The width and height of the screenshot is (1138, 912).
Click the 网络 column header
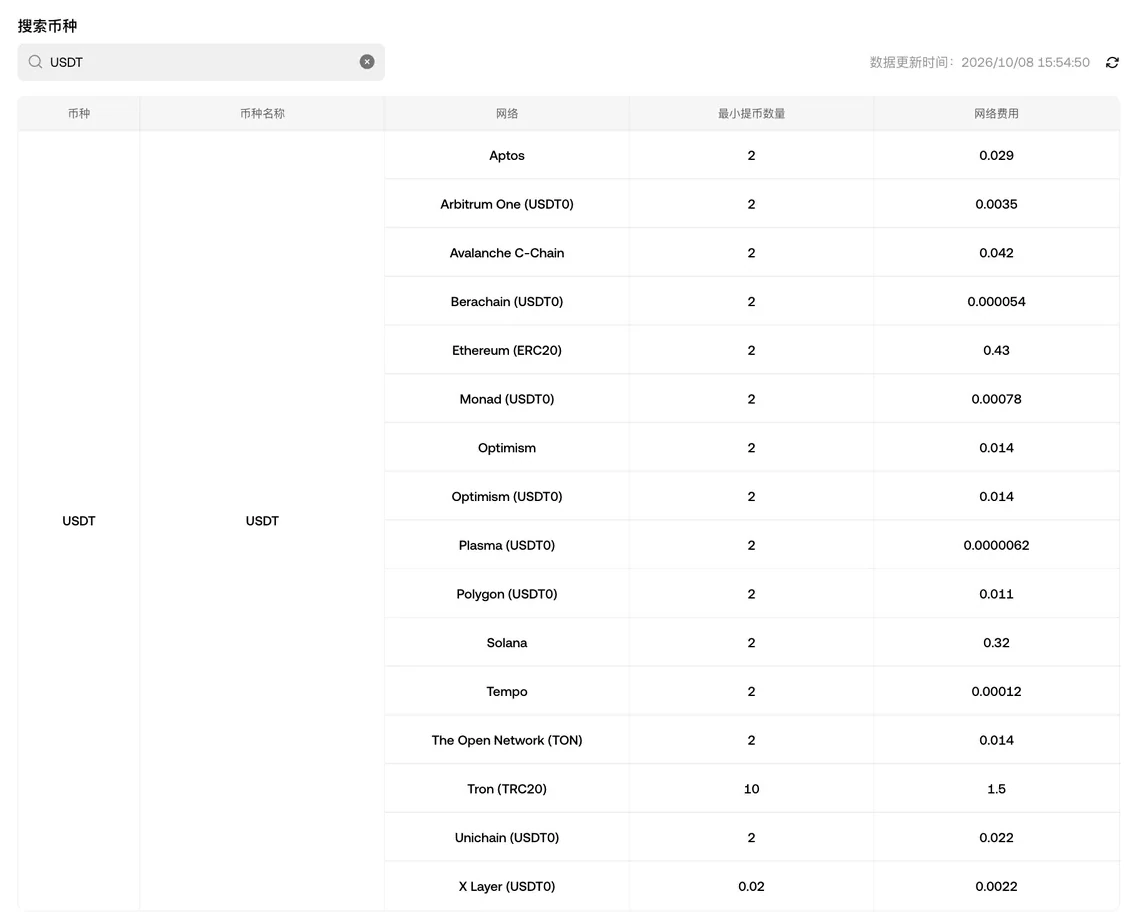tap(507, 113)
